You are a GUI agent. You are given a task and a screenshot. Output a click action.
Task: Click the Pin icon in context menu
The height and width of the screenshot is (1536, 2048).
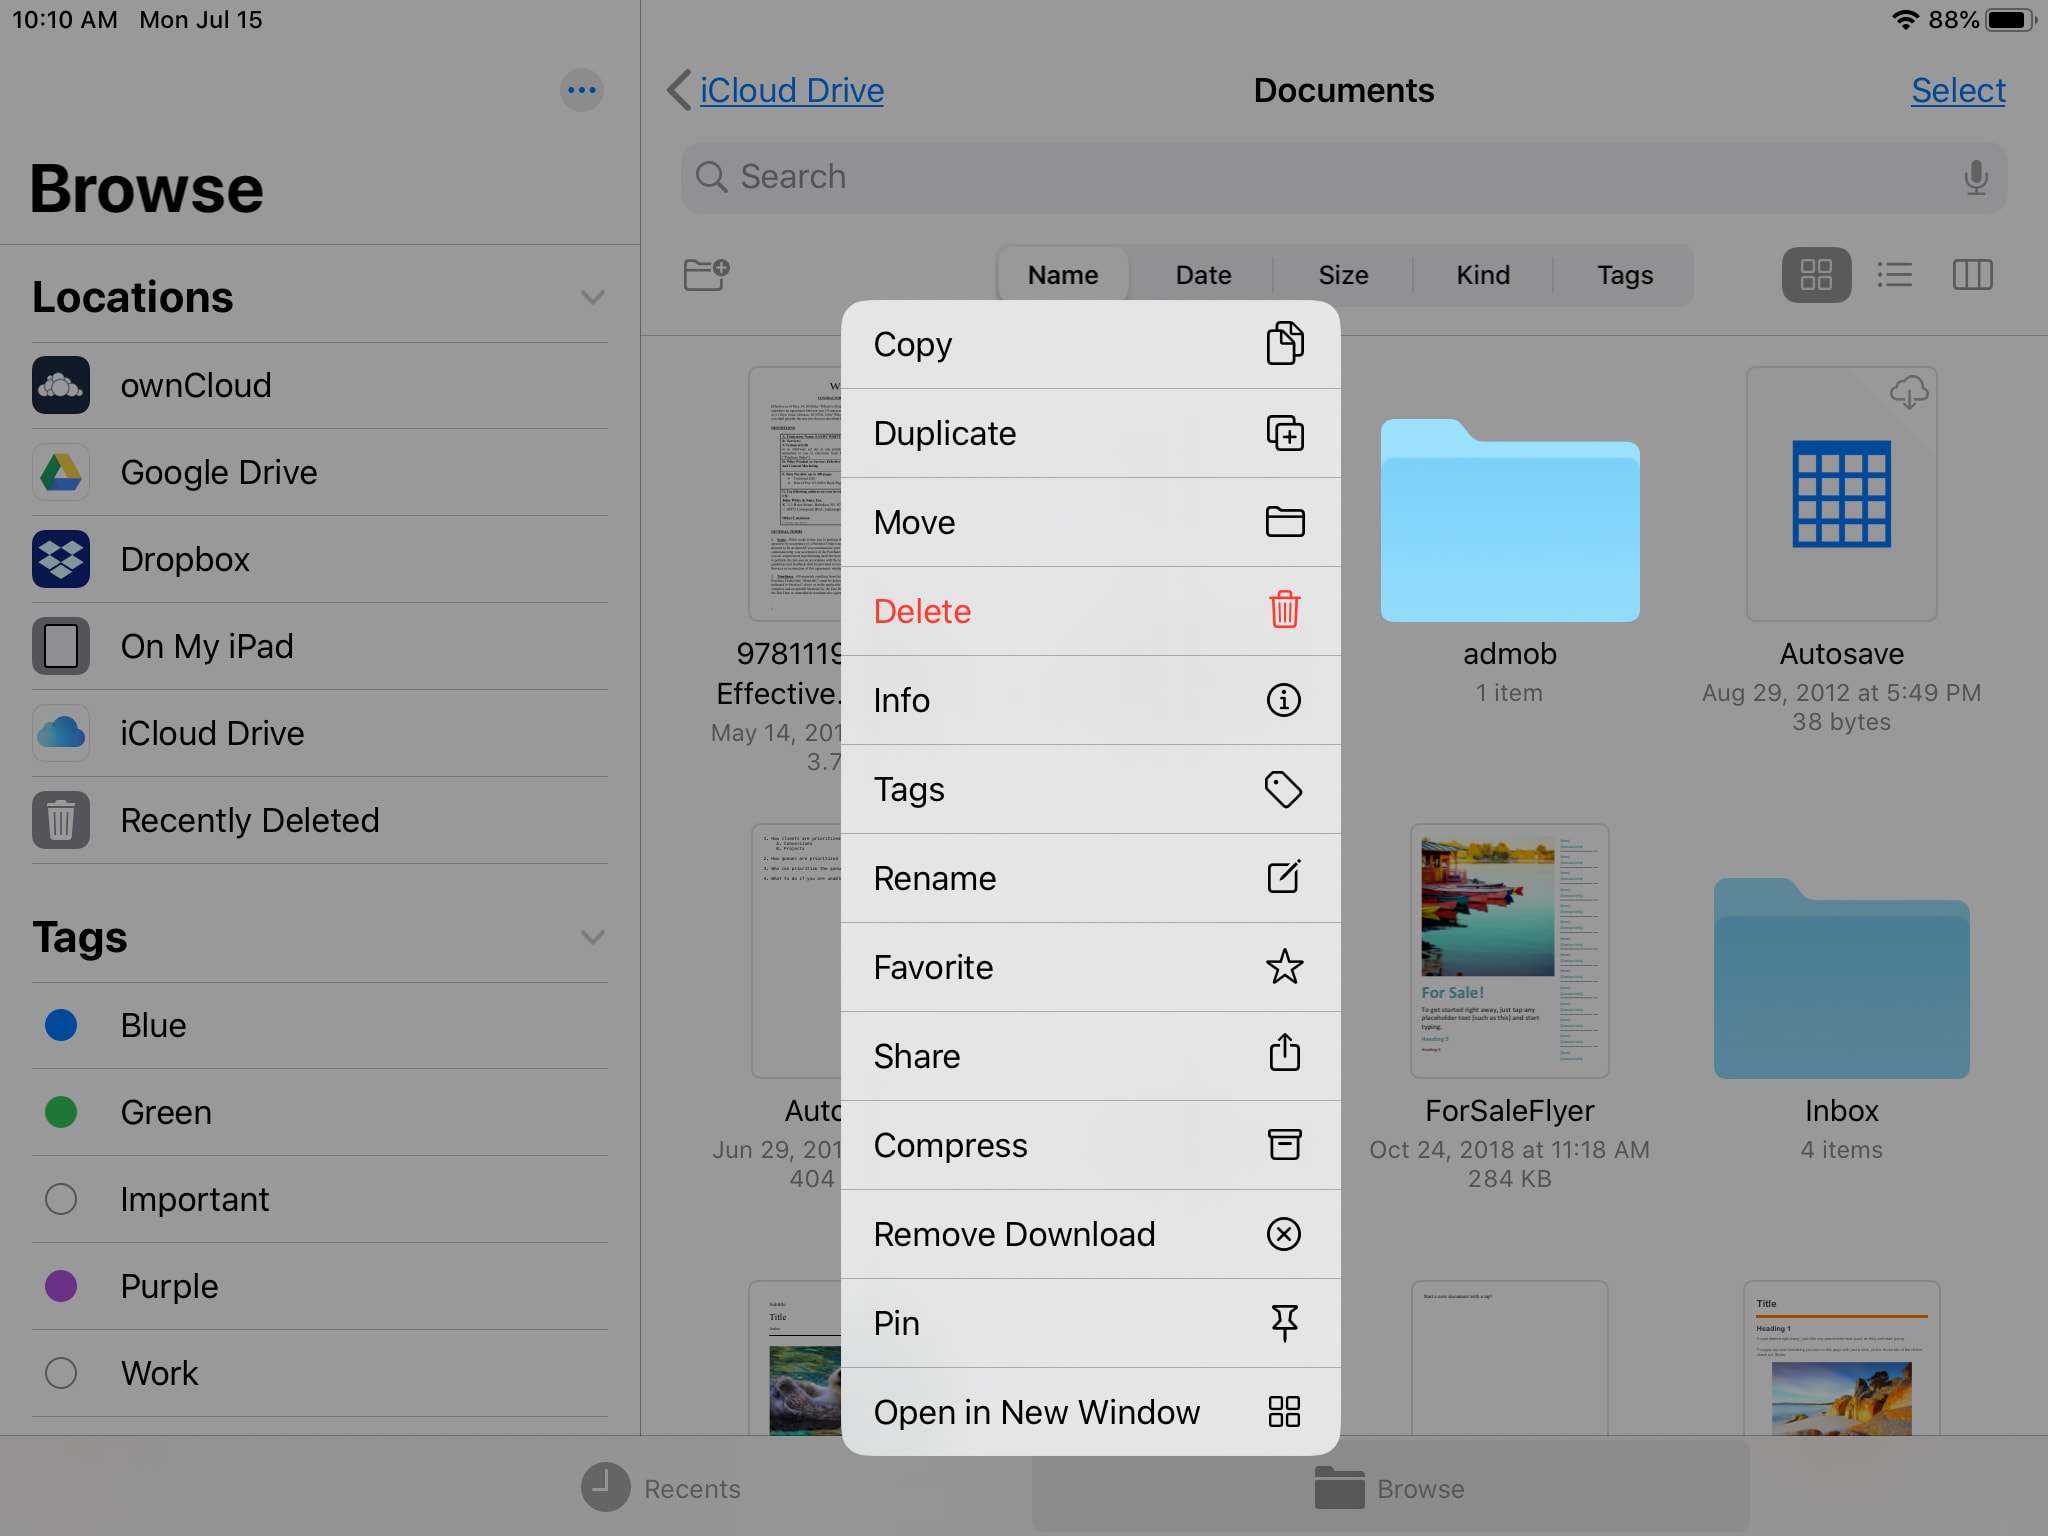(x=1284, y=1323)
